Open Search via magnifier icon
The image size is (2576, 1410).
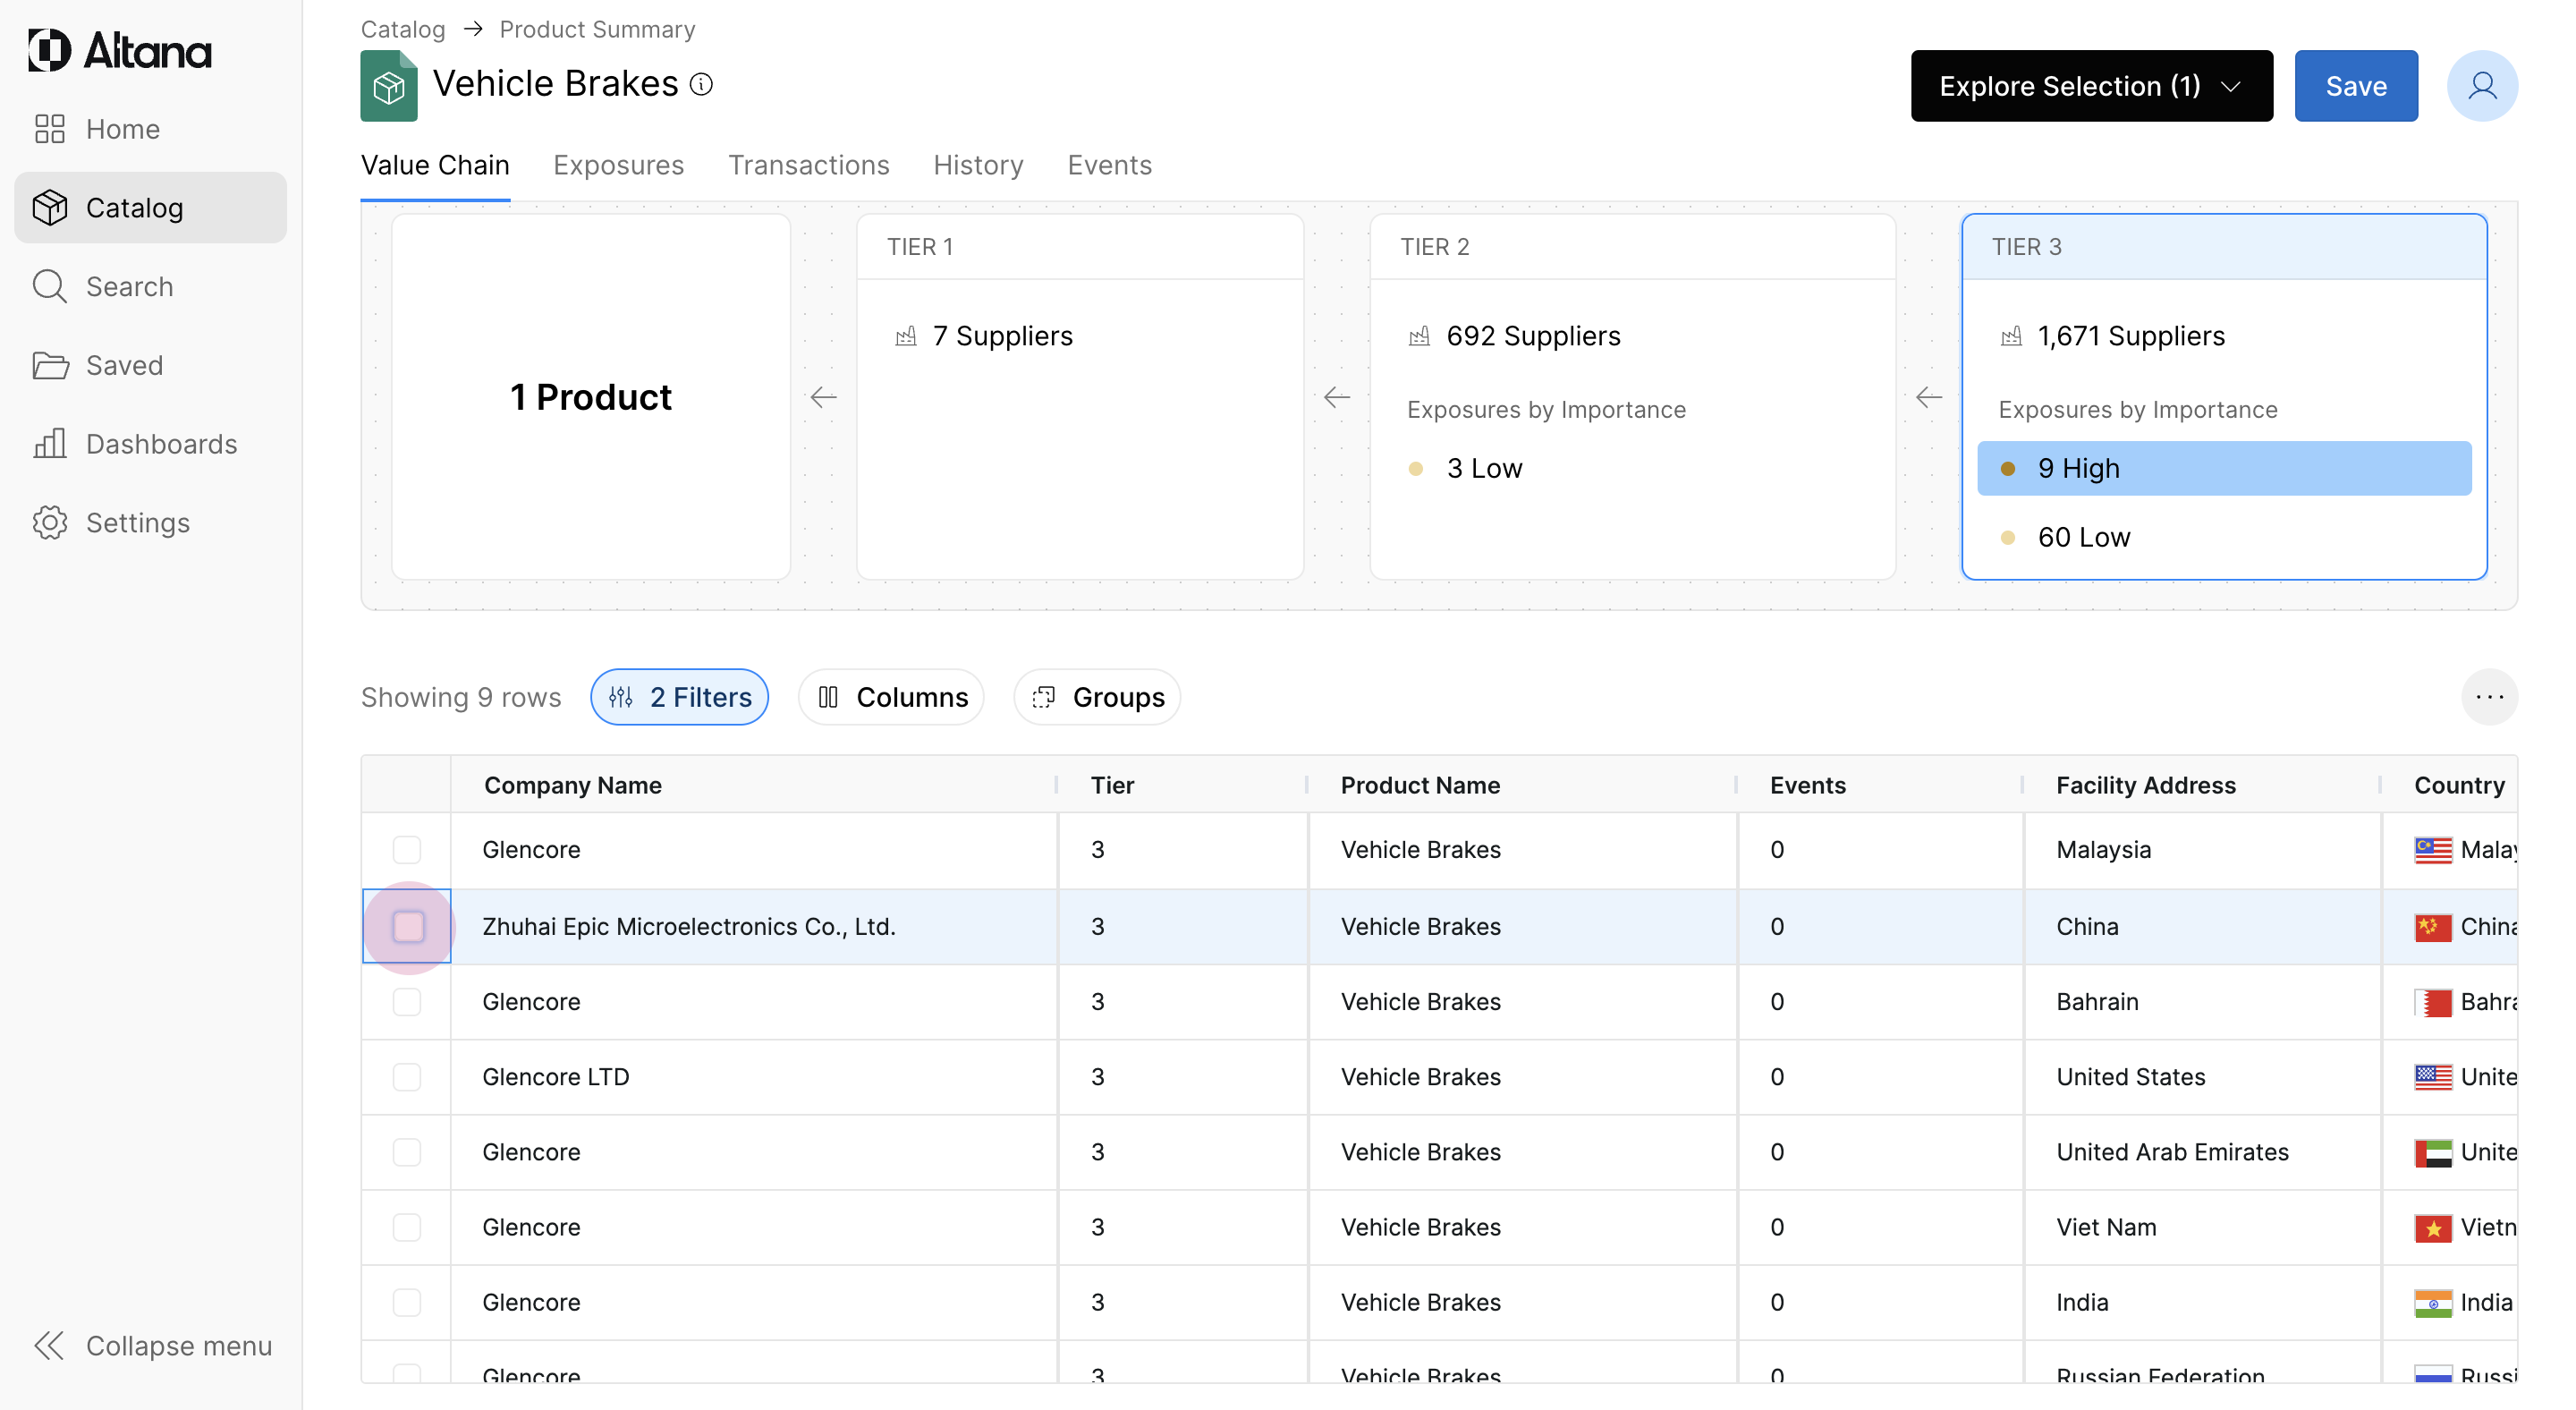tap(49, 287)
